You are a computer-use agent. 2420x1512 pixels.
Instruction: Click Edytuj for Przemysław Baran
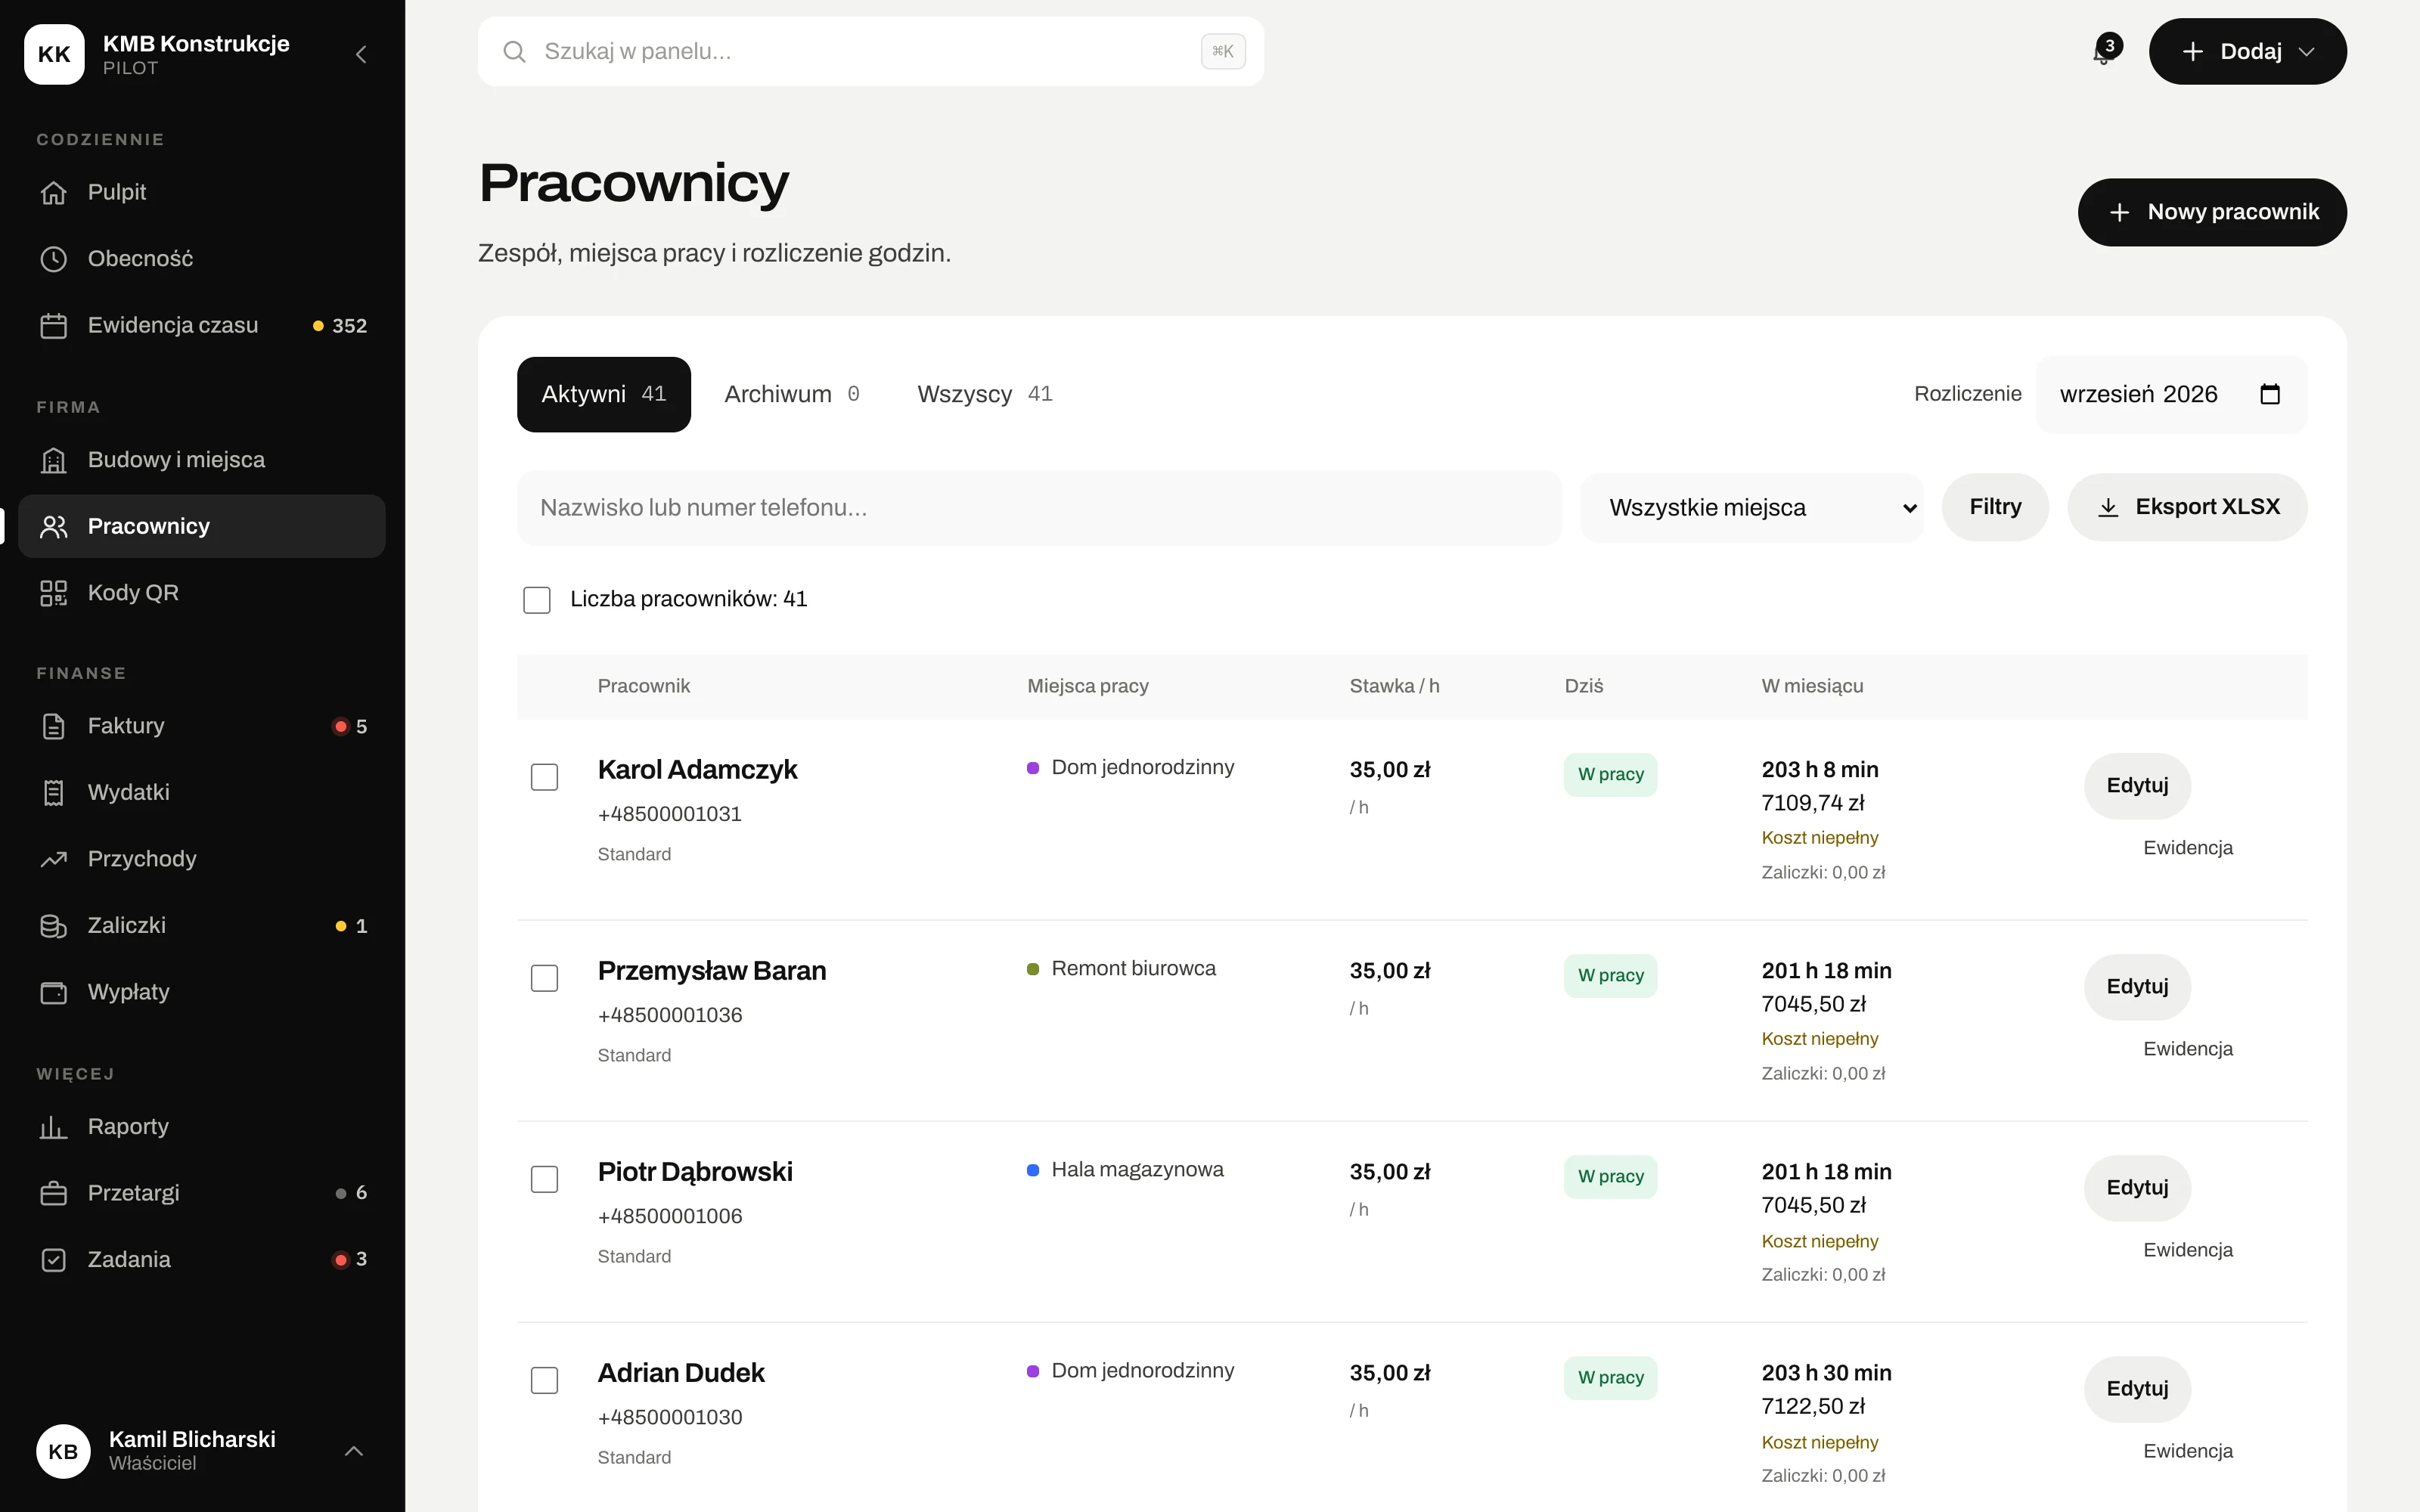point(2137,987)
